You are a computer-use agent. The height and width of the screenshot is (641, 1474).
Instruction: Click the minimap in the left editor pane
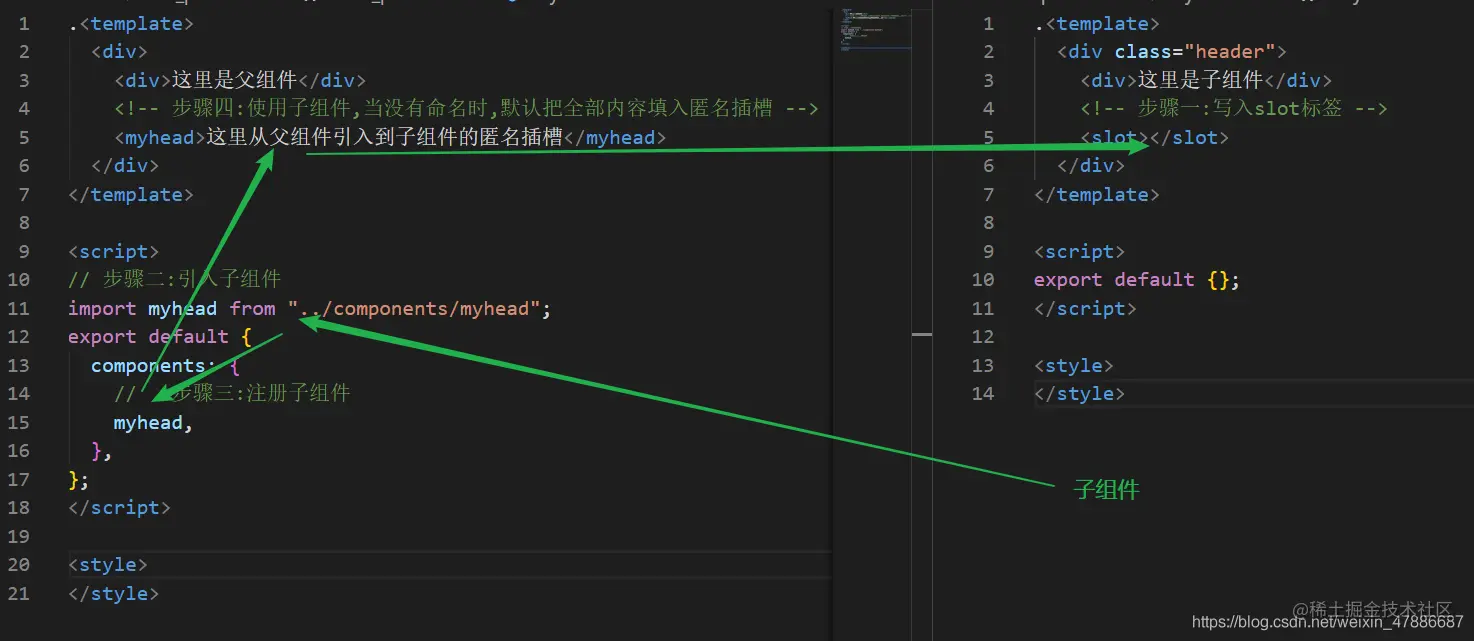[x=875, y=30]
